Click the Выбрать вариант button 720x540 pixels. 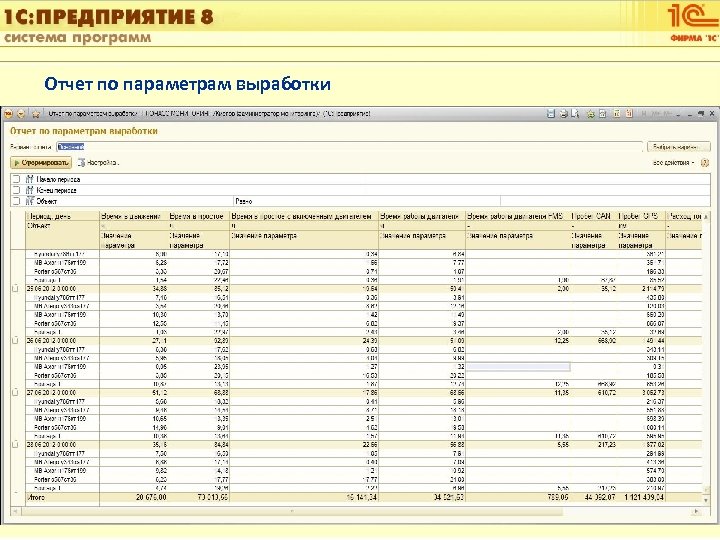(679, 147)
